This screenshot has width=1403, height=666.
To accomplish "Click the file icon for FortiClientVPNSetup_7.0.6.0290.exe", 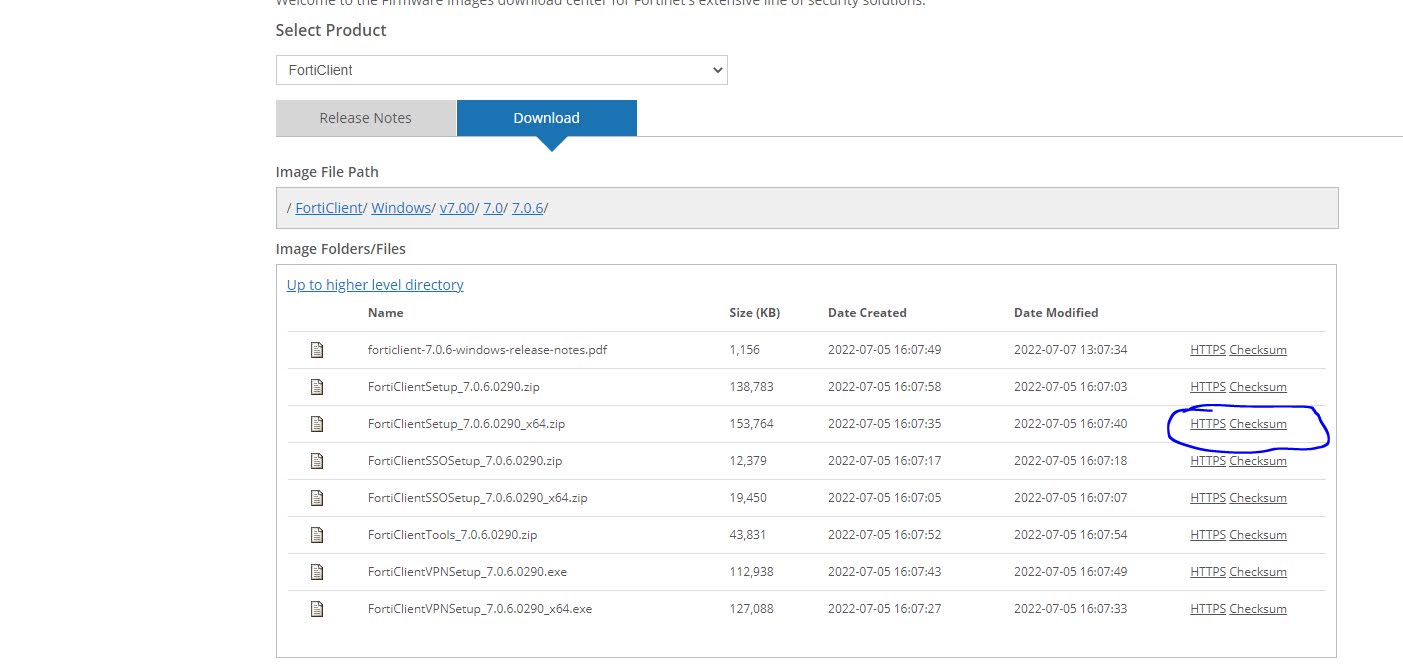I will tap(317, 572).
